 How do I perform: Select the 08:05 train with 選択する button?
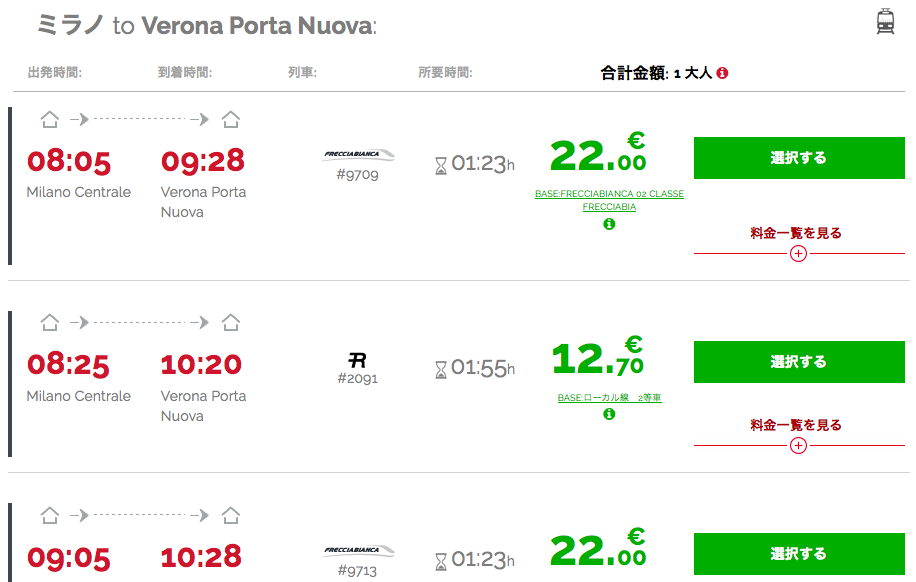coord(799,158)
